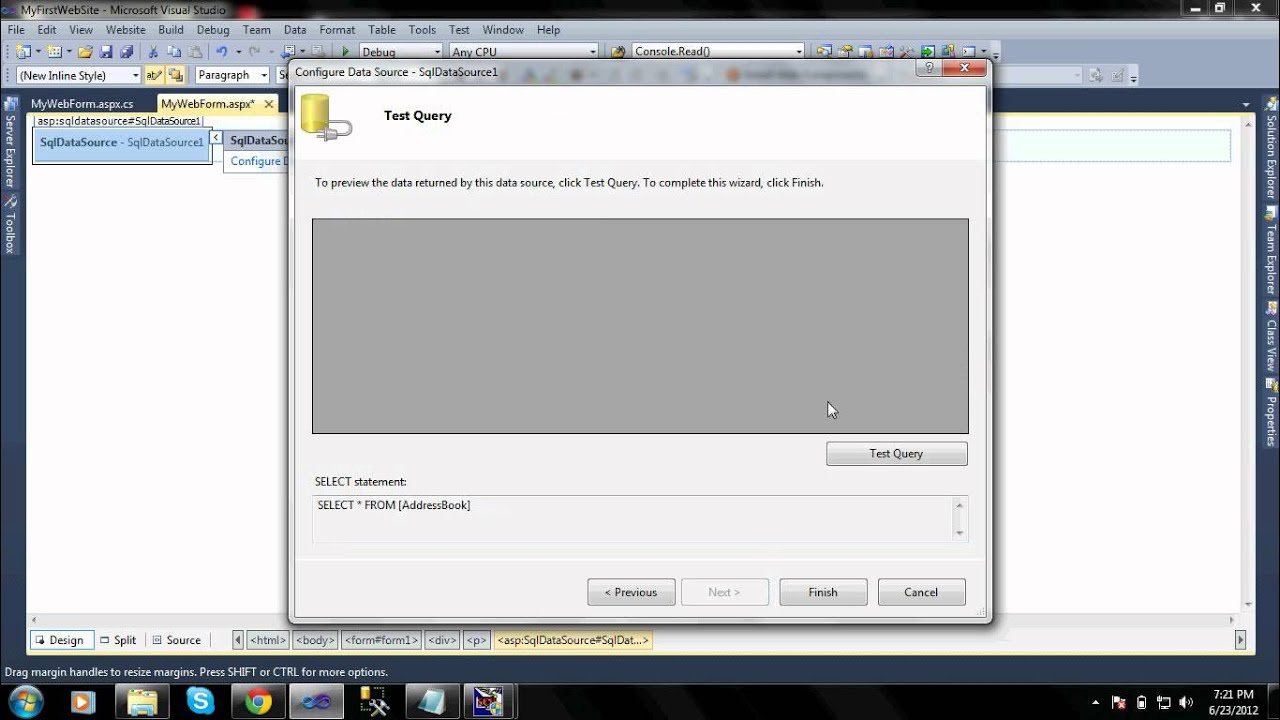The width and height of the screenshot is (1280, 720).
Task: Click the Add New Item toolbar icon
Action: click(x=54, y=51)
